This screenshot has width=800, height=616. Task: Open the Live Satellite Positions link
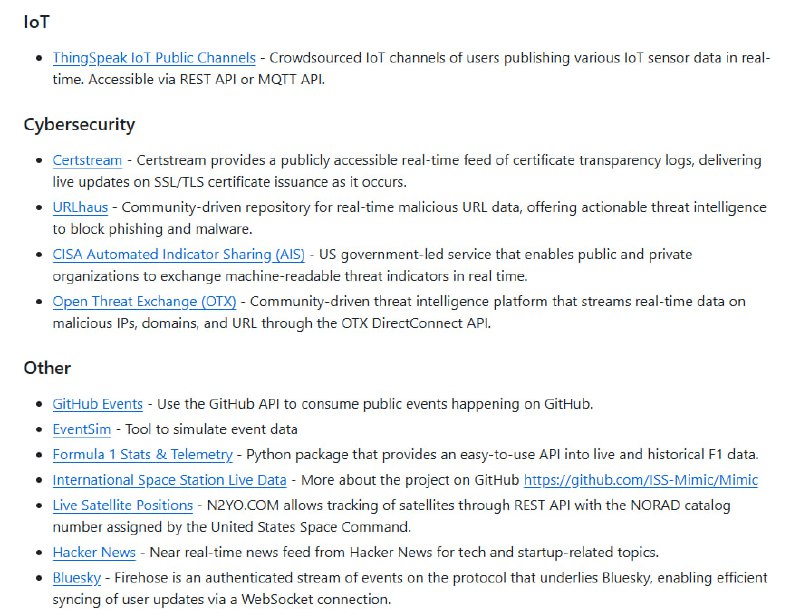click(x=122, y=505)
